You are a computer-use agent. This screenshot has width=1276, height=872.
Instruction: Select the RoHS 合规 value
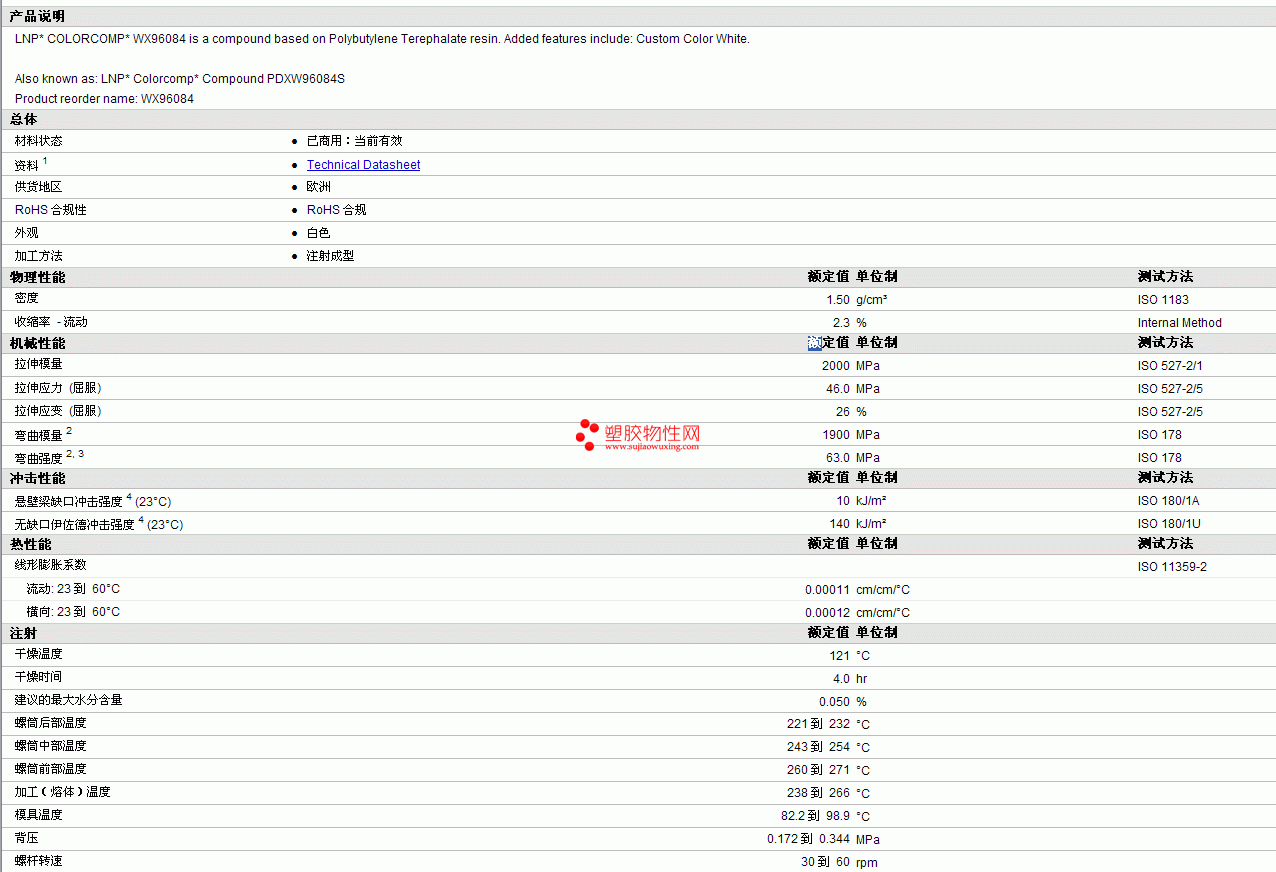pyautogui.click(x=337, y=210)
